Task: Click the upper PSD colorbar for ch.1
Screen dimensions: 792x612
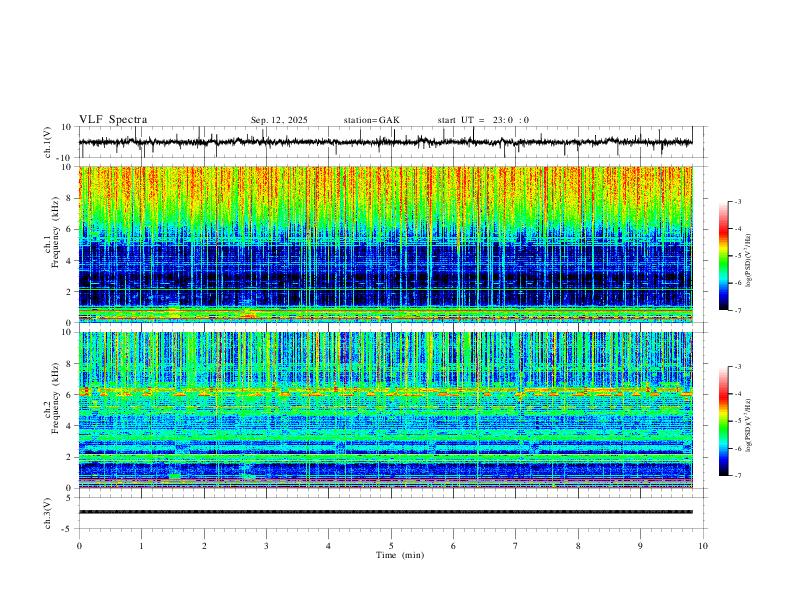Action: point(723,256)
